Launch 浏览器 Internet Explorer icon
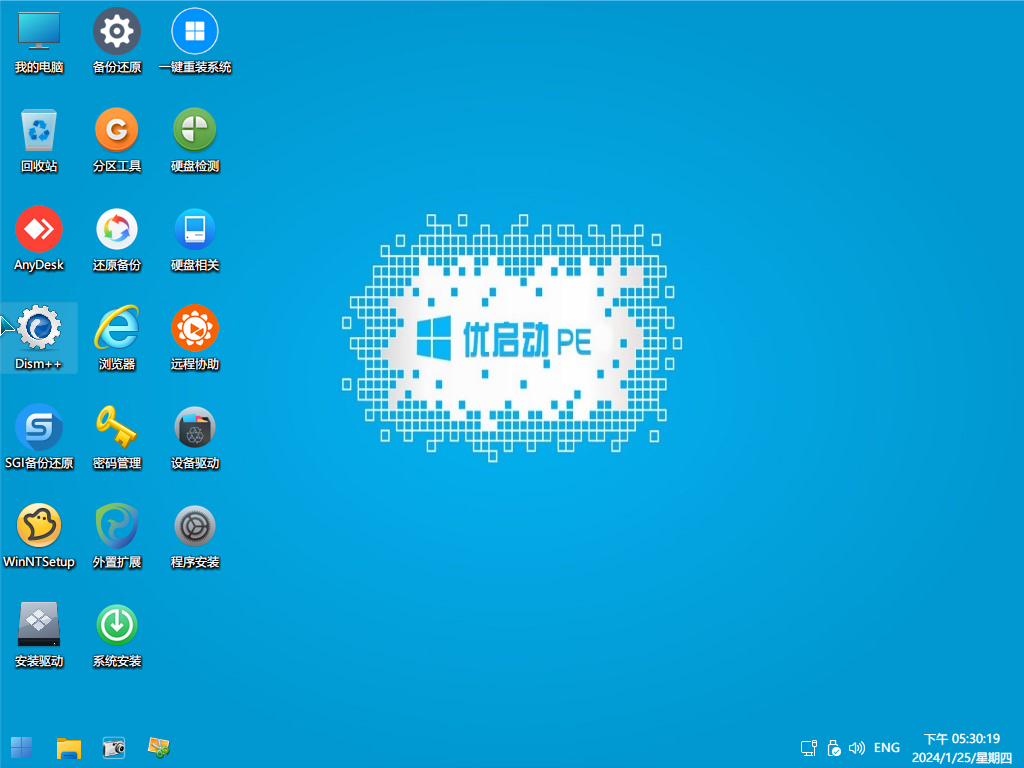Viewport: 1024px width, 768px height. (x=116, y=338)
